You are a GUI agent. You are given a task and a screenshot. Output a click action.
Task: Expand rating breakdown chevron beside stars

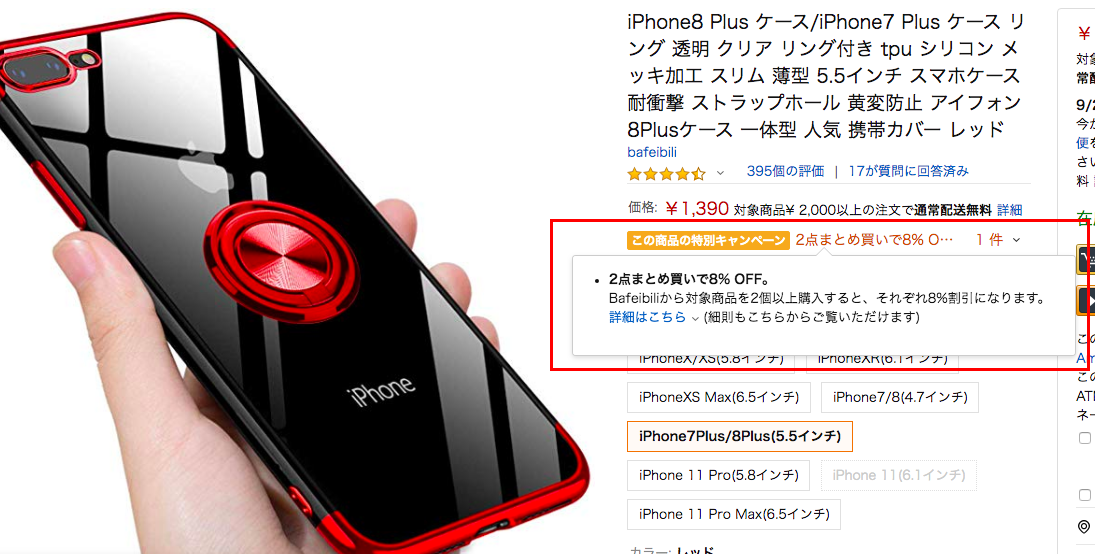click(721, 173)
